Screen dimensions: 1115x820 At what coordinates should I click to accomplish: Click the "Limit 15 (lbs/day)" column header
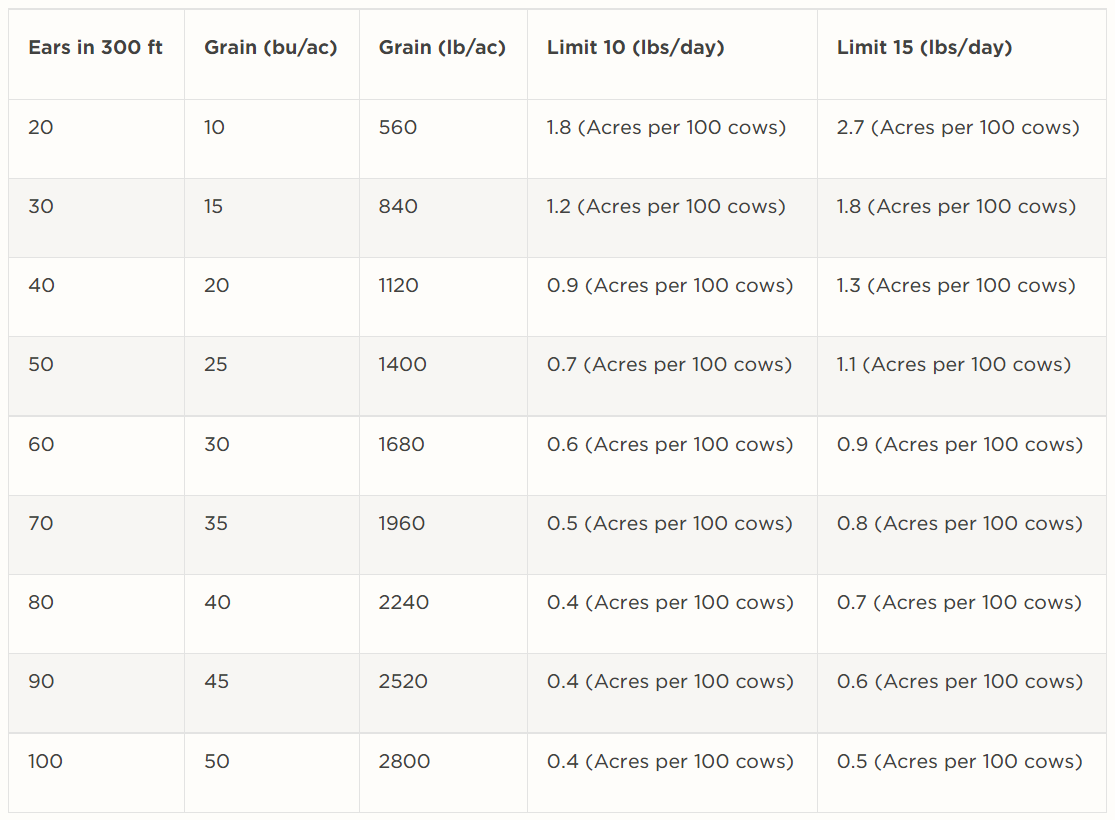(x=924, y=48)
